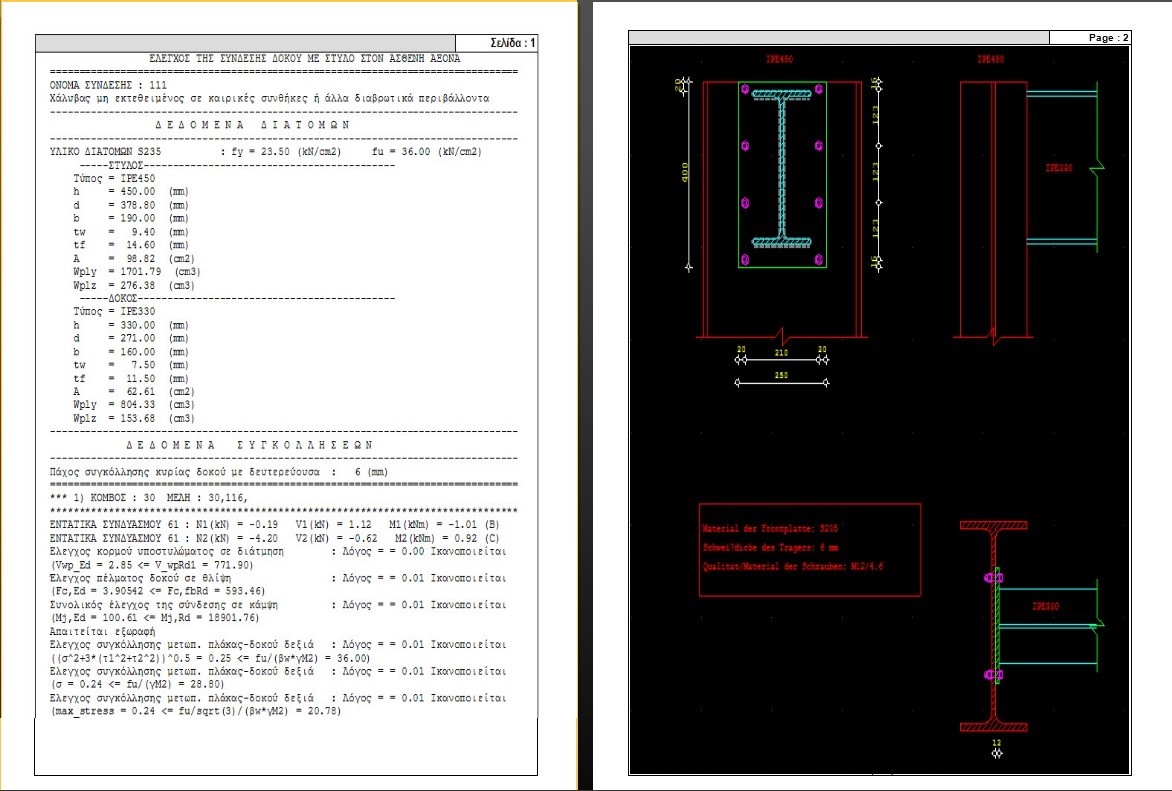The width and height of the screenshot is (1172, 791).
Task: Select the weld thickness line 'Πάχος συγκόλλησης ... 6 (mm)'
Action: click(219, 472)
